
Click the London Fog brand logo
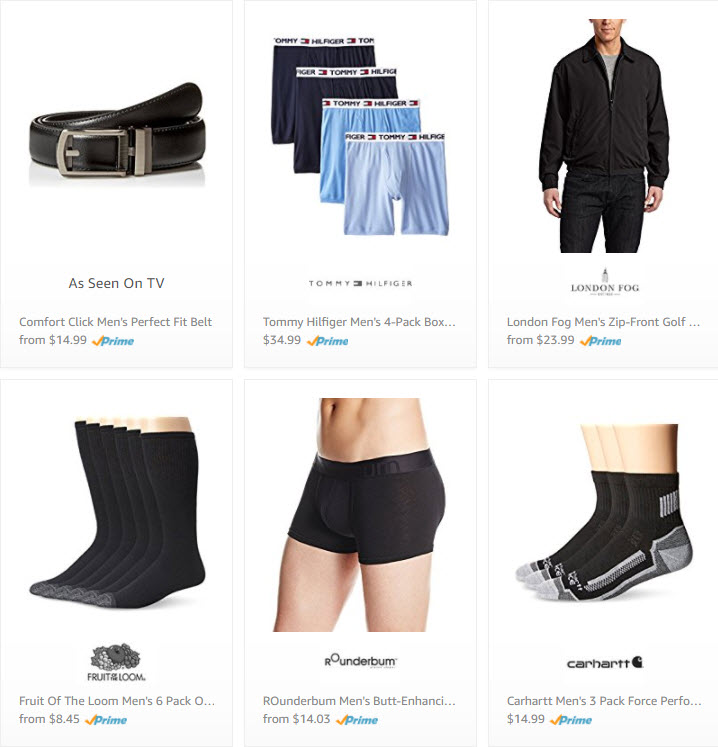605,283
